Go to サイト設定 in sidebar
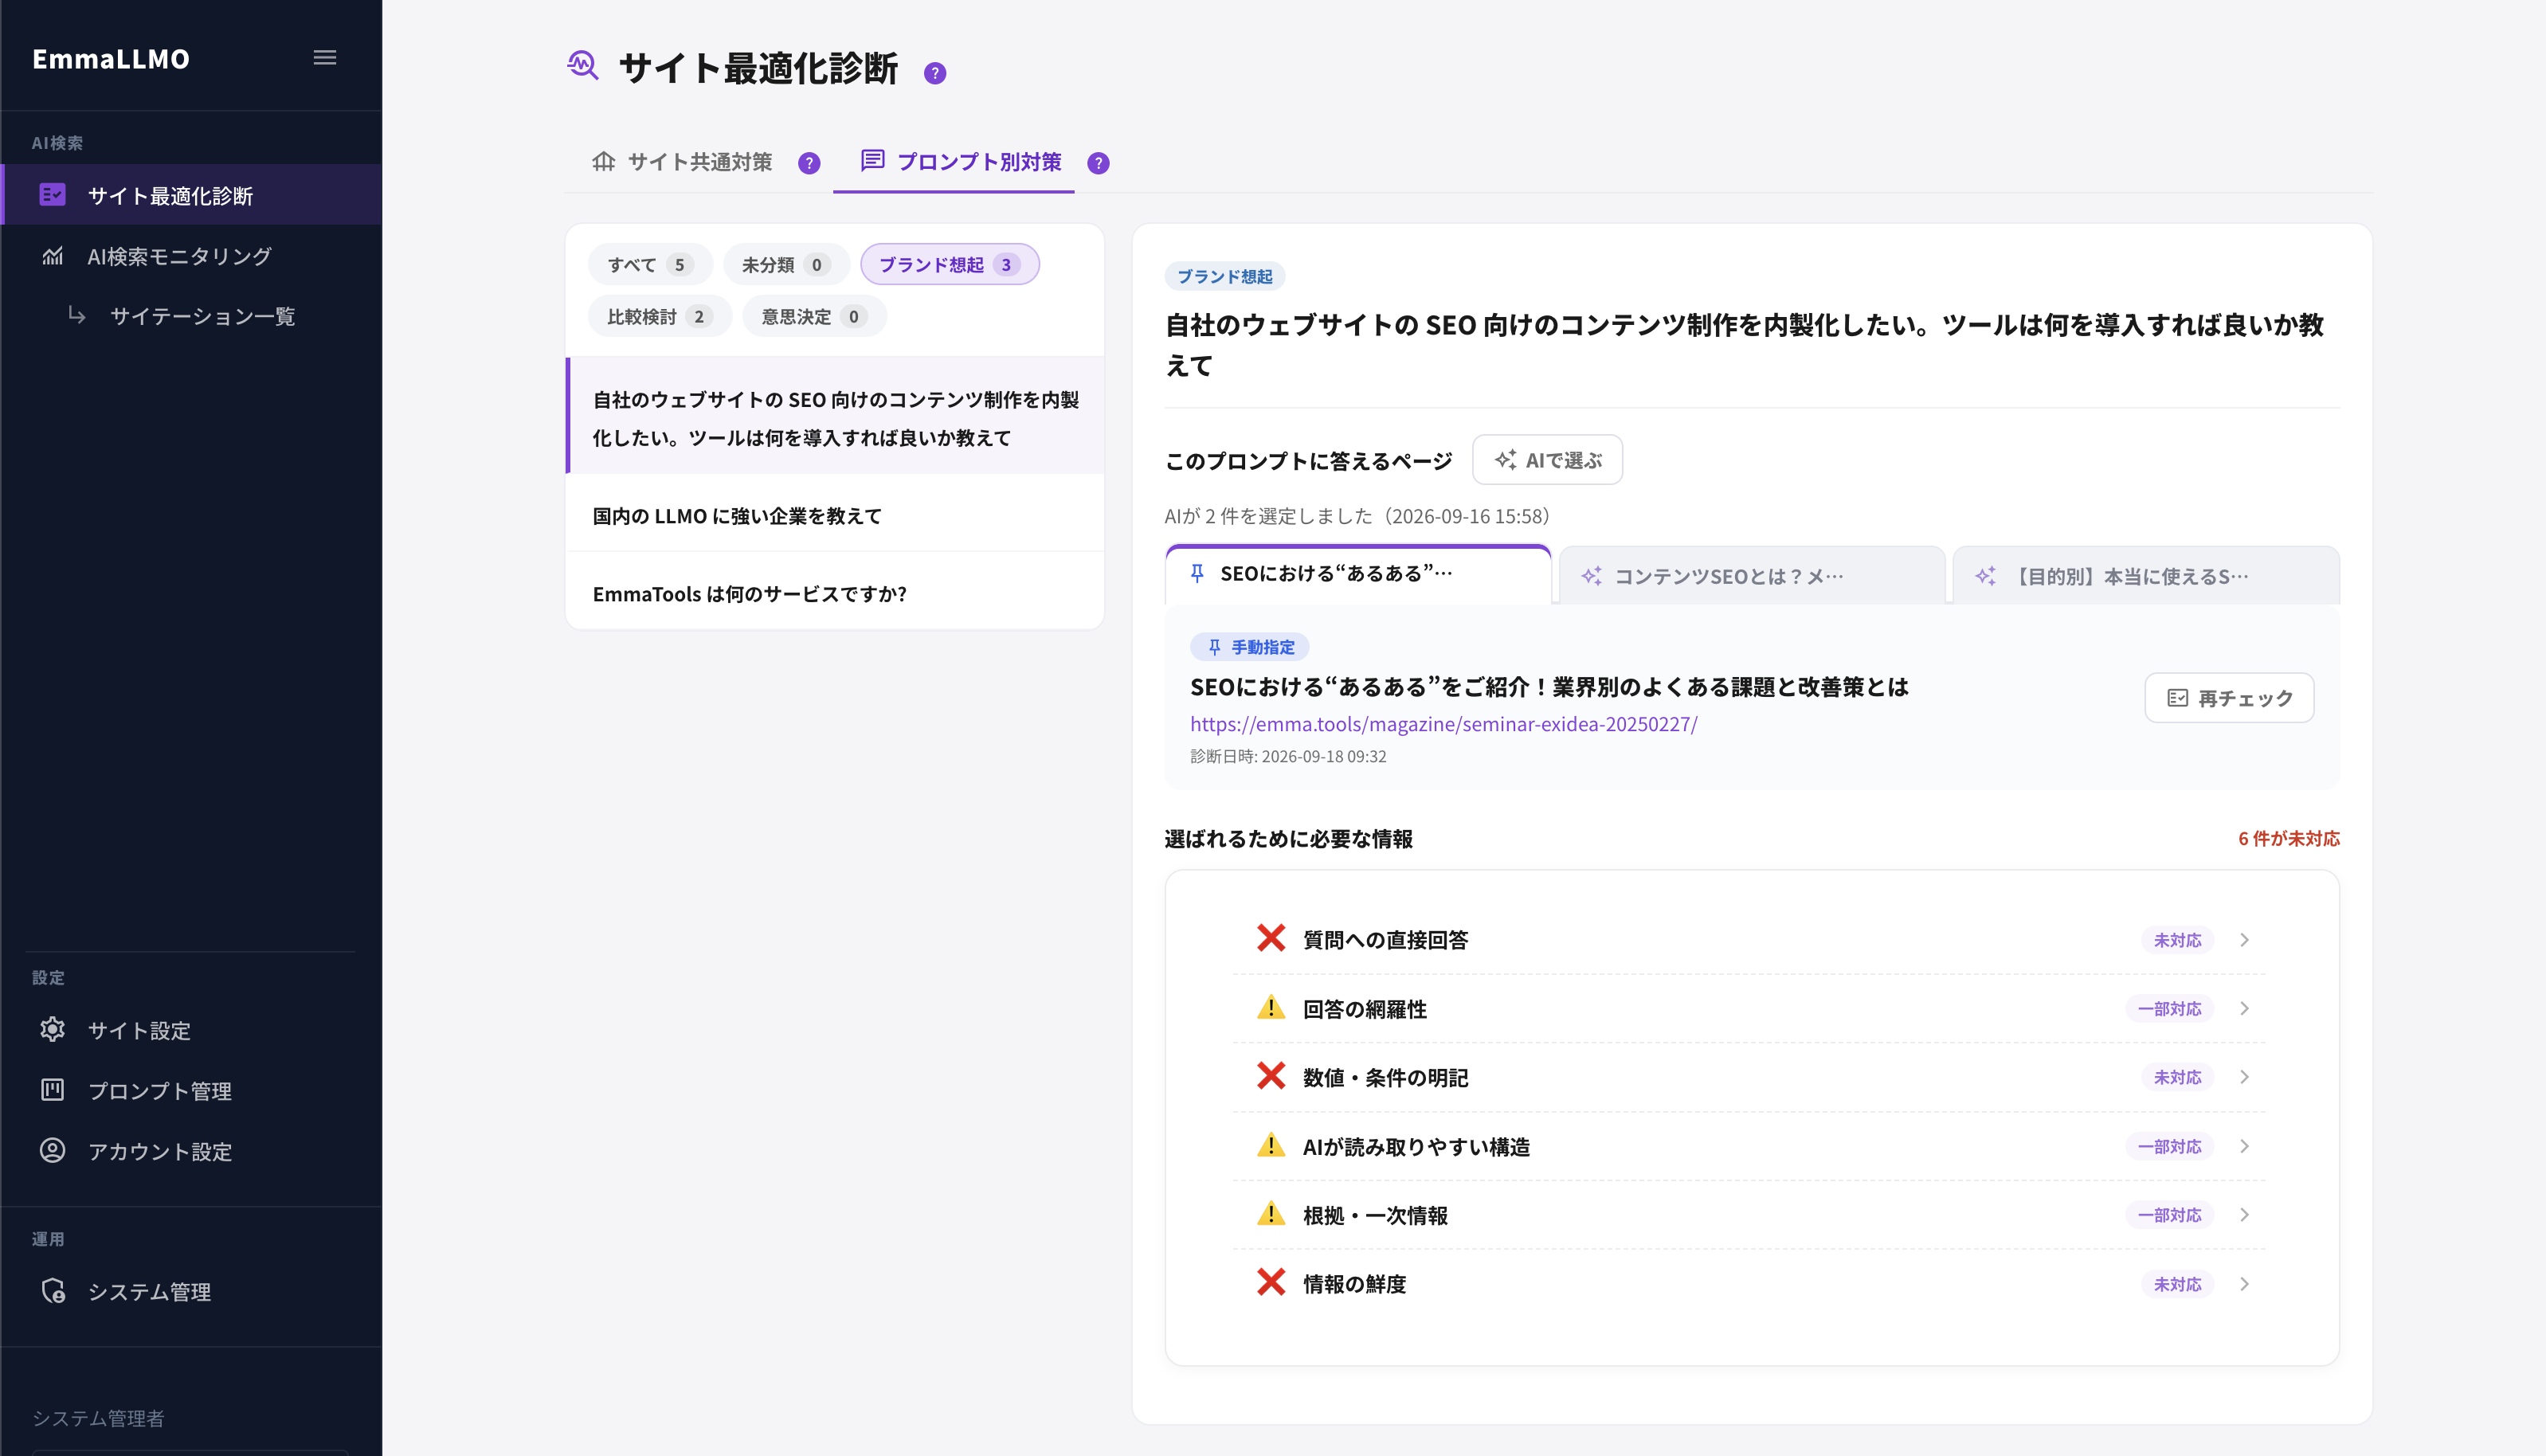 coord(191,1030)
